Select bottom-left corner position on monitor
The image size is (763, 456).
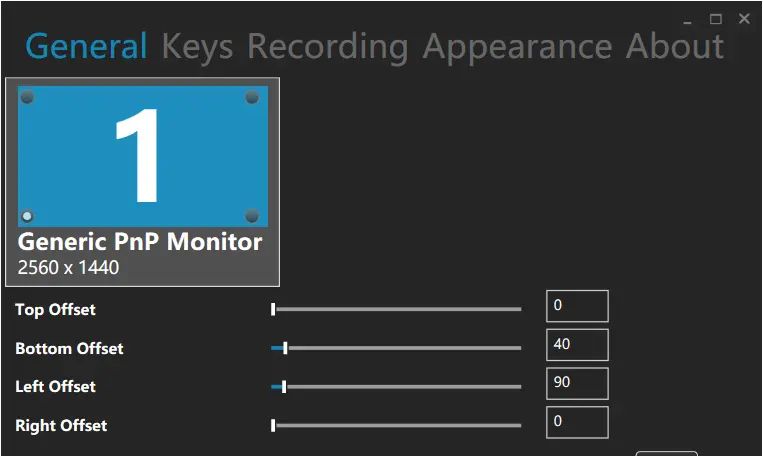pyautogui.click(x=28, y=216)
